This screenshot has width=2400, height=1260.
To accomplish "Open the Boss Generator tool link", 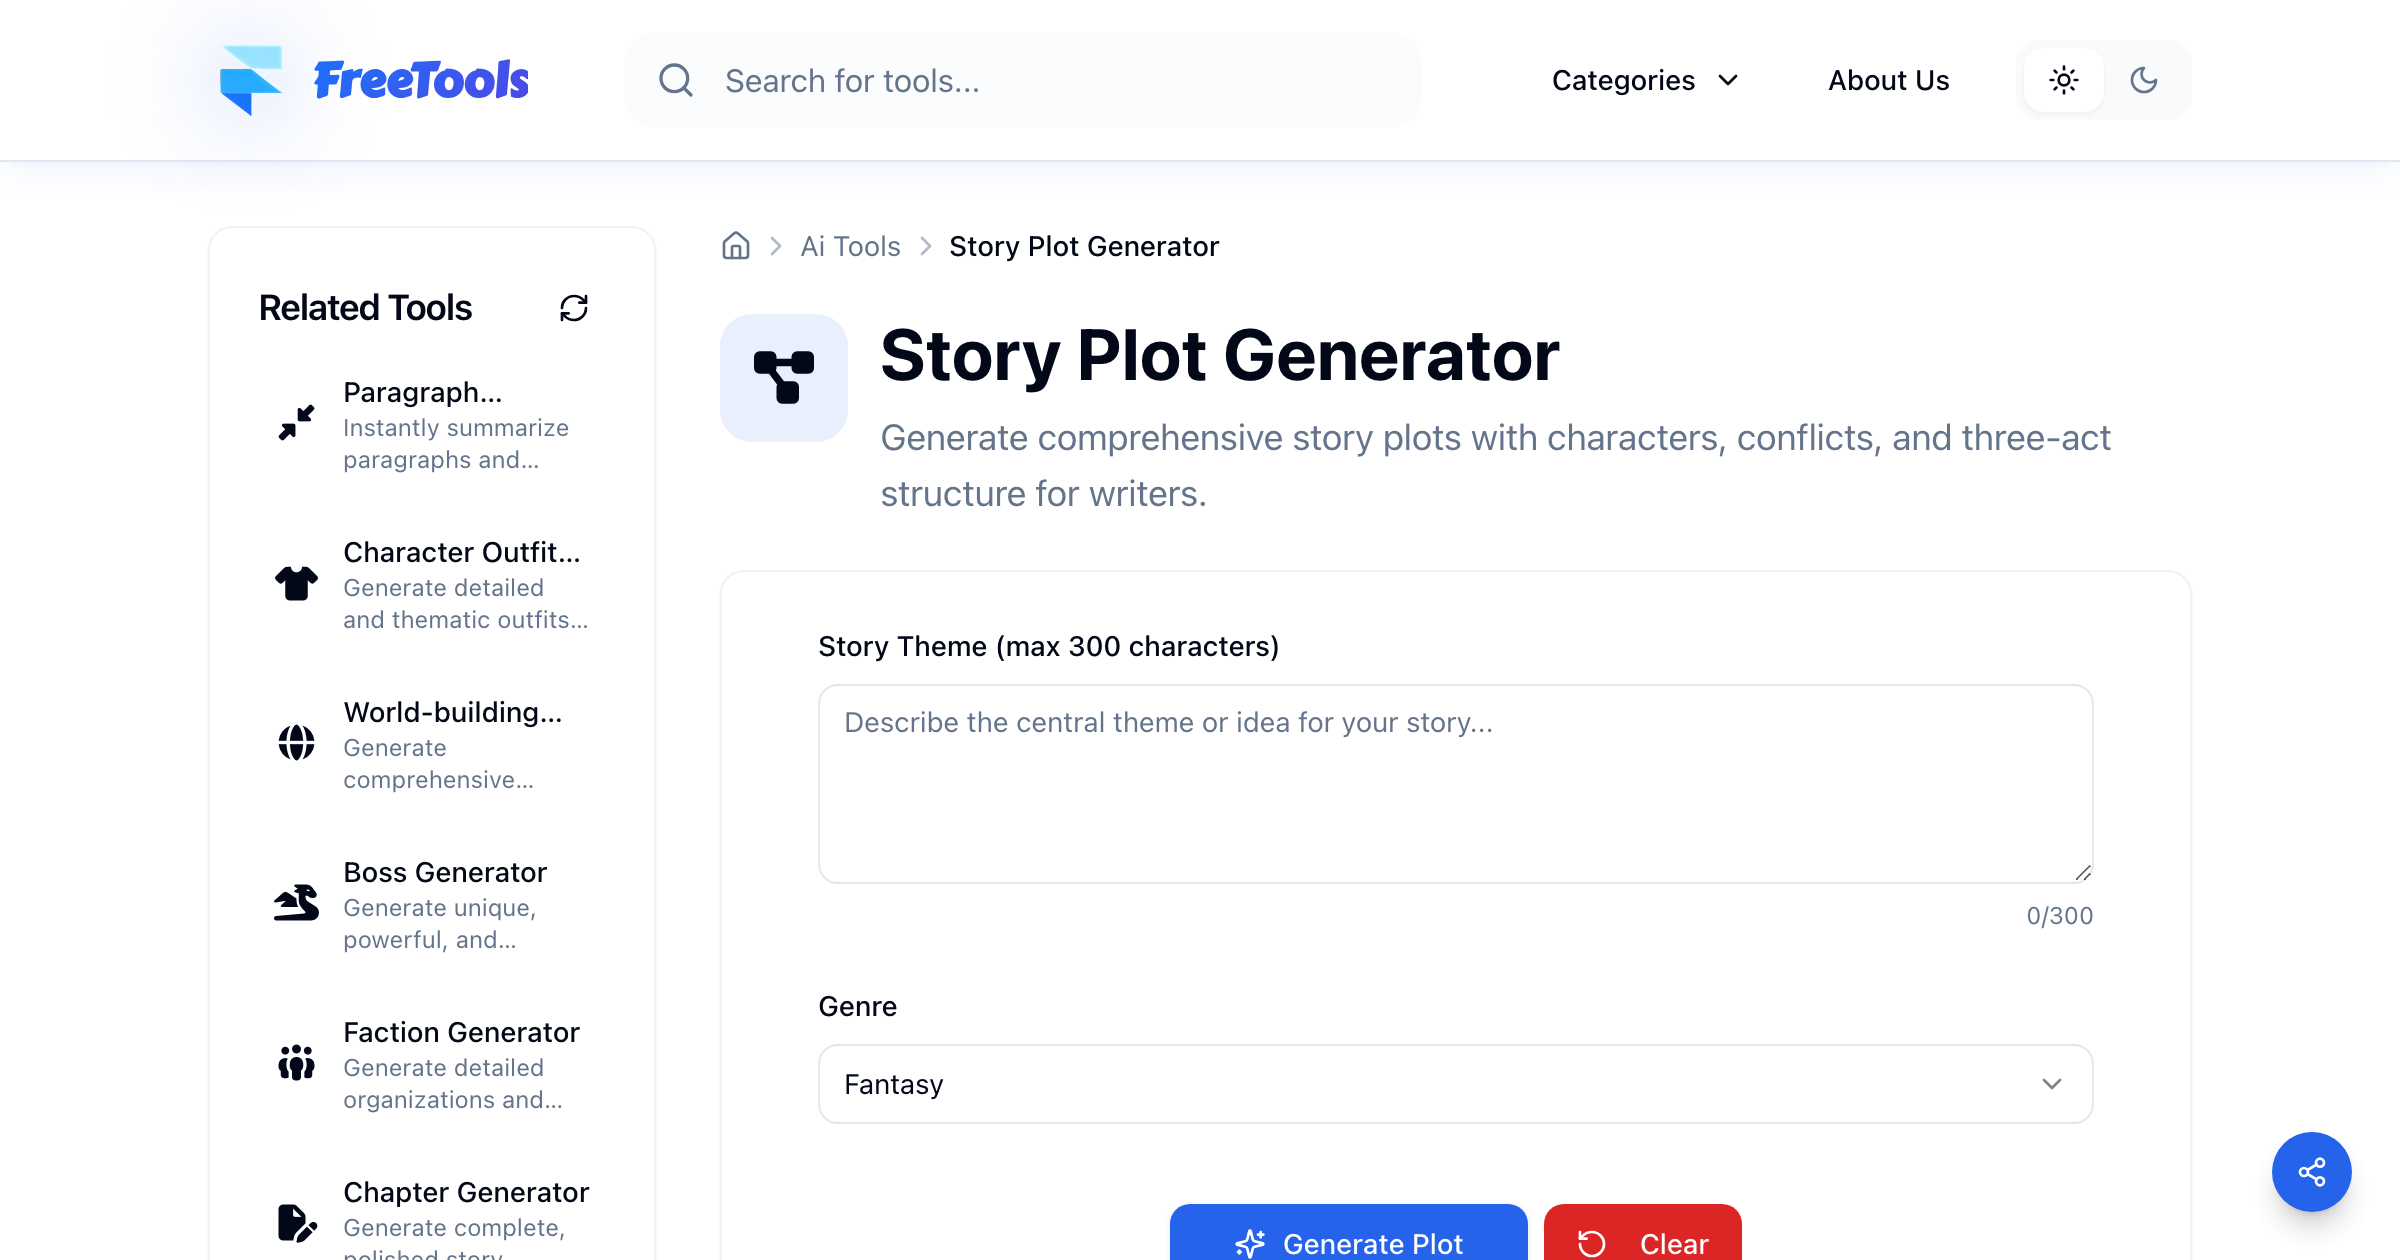I will (432, 904).
